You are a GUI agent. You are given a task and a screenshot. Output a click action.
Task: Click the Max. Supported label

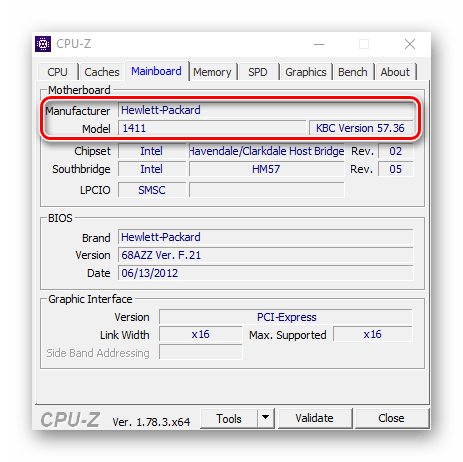tap(288, 335)
